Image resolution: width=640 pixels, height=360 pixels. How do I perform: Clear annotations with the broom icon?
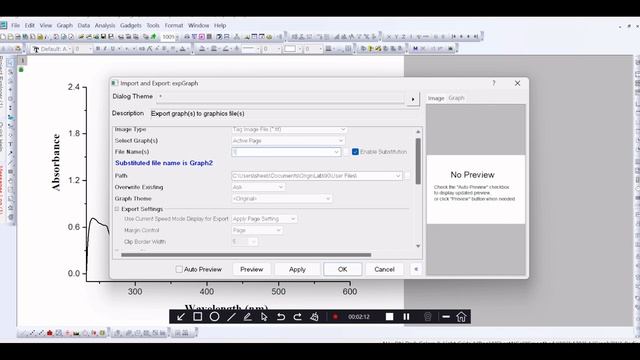coord(314,317)
